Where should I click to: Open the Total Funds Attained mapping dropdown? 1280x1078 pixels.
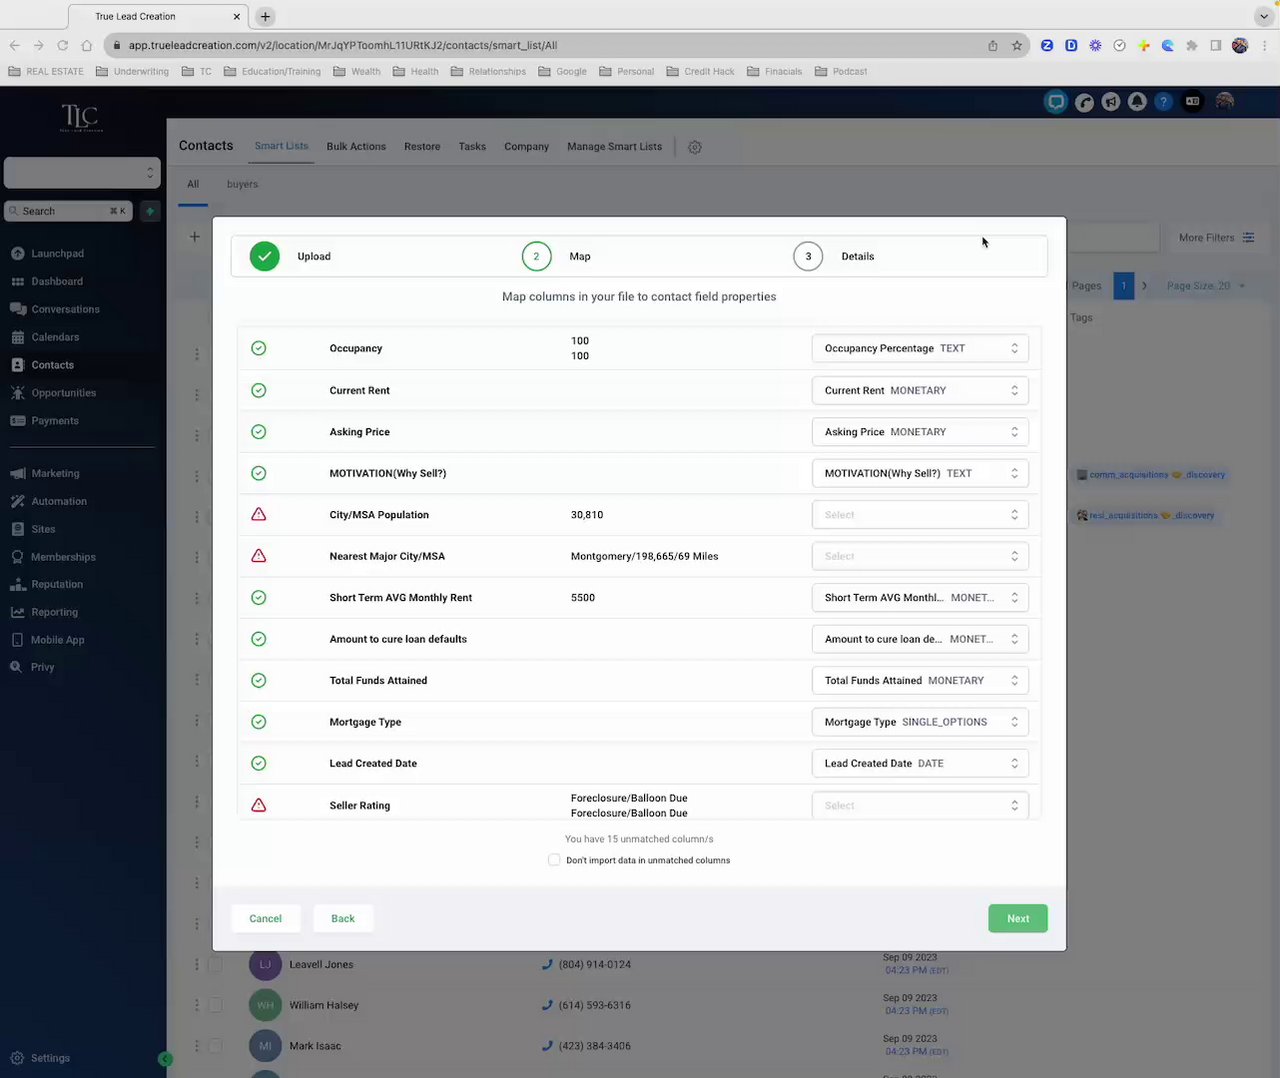click(x=920, y=681)
